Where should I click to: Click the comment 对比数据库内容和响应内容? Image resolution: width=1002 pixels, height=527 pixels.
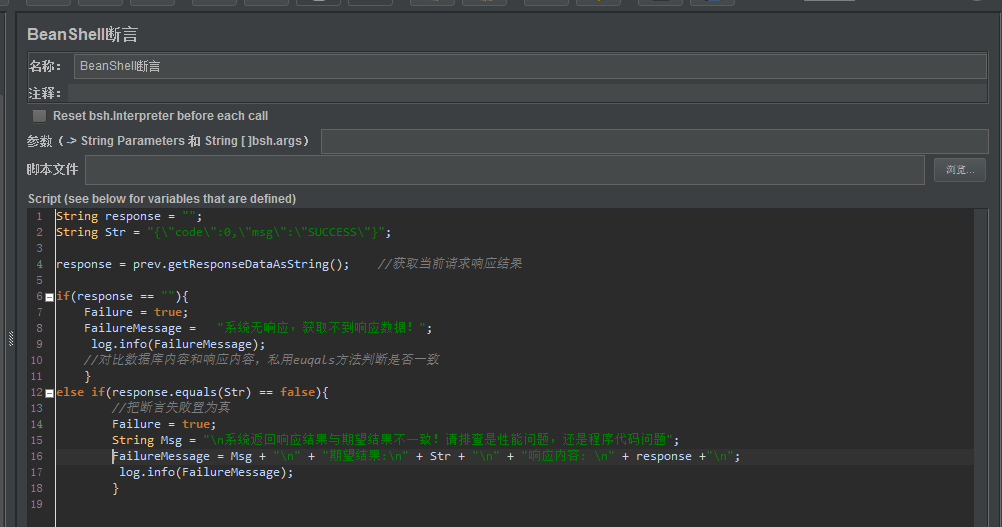click(x=261, y=360)
